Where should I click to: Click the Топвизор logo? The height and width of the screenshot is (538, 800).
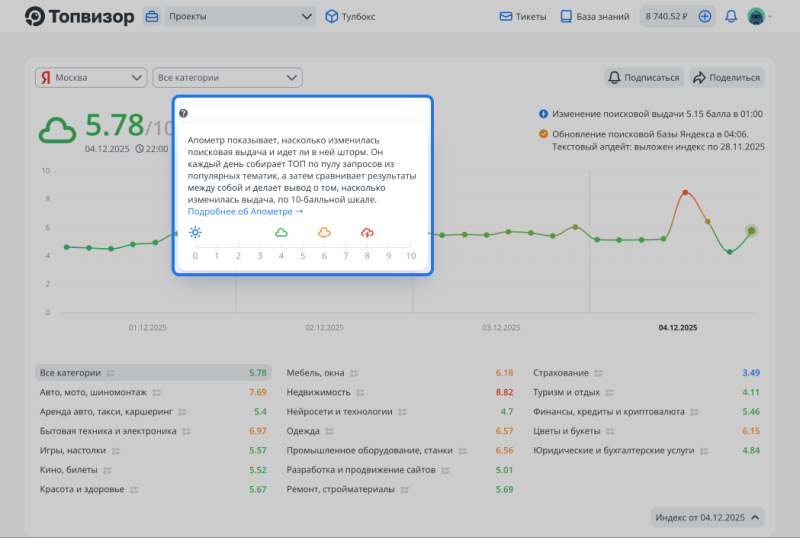[x=80, y=16]
